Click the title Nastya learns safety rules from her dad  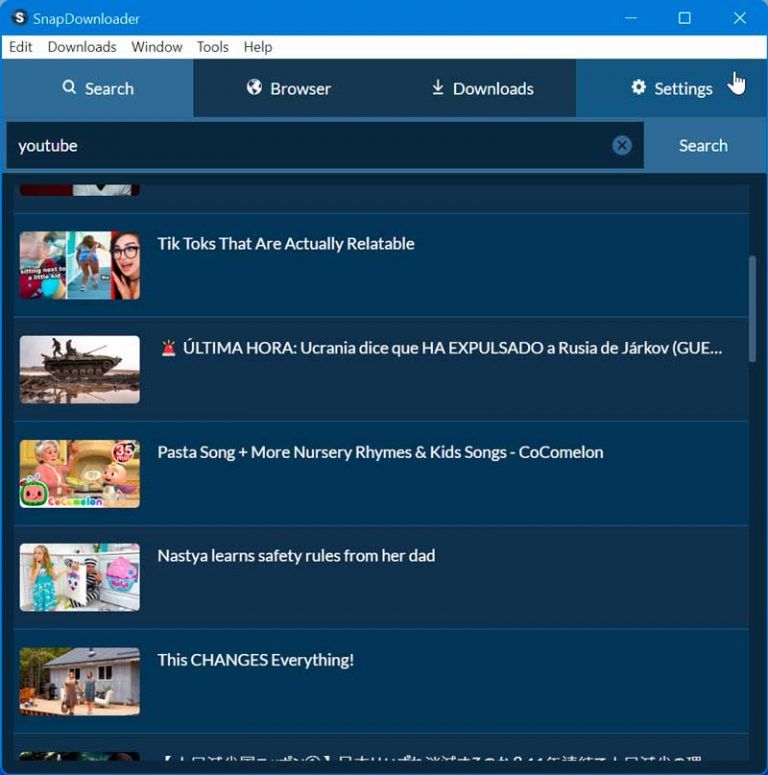pos(296,556)
